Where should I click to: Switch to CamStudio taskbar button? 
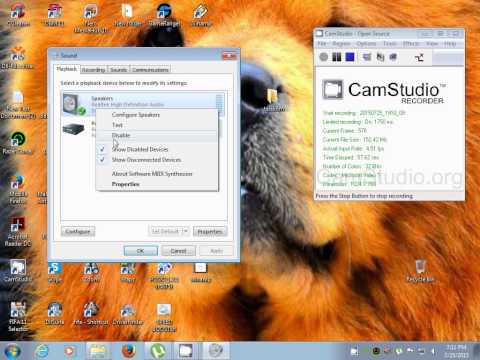[186, 351]
